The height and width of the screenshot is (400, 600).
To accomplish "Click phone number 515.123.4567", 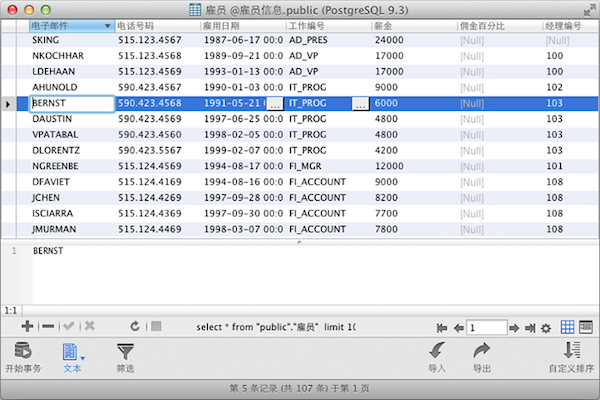I will pyautogui.click(x=150, y=40).
